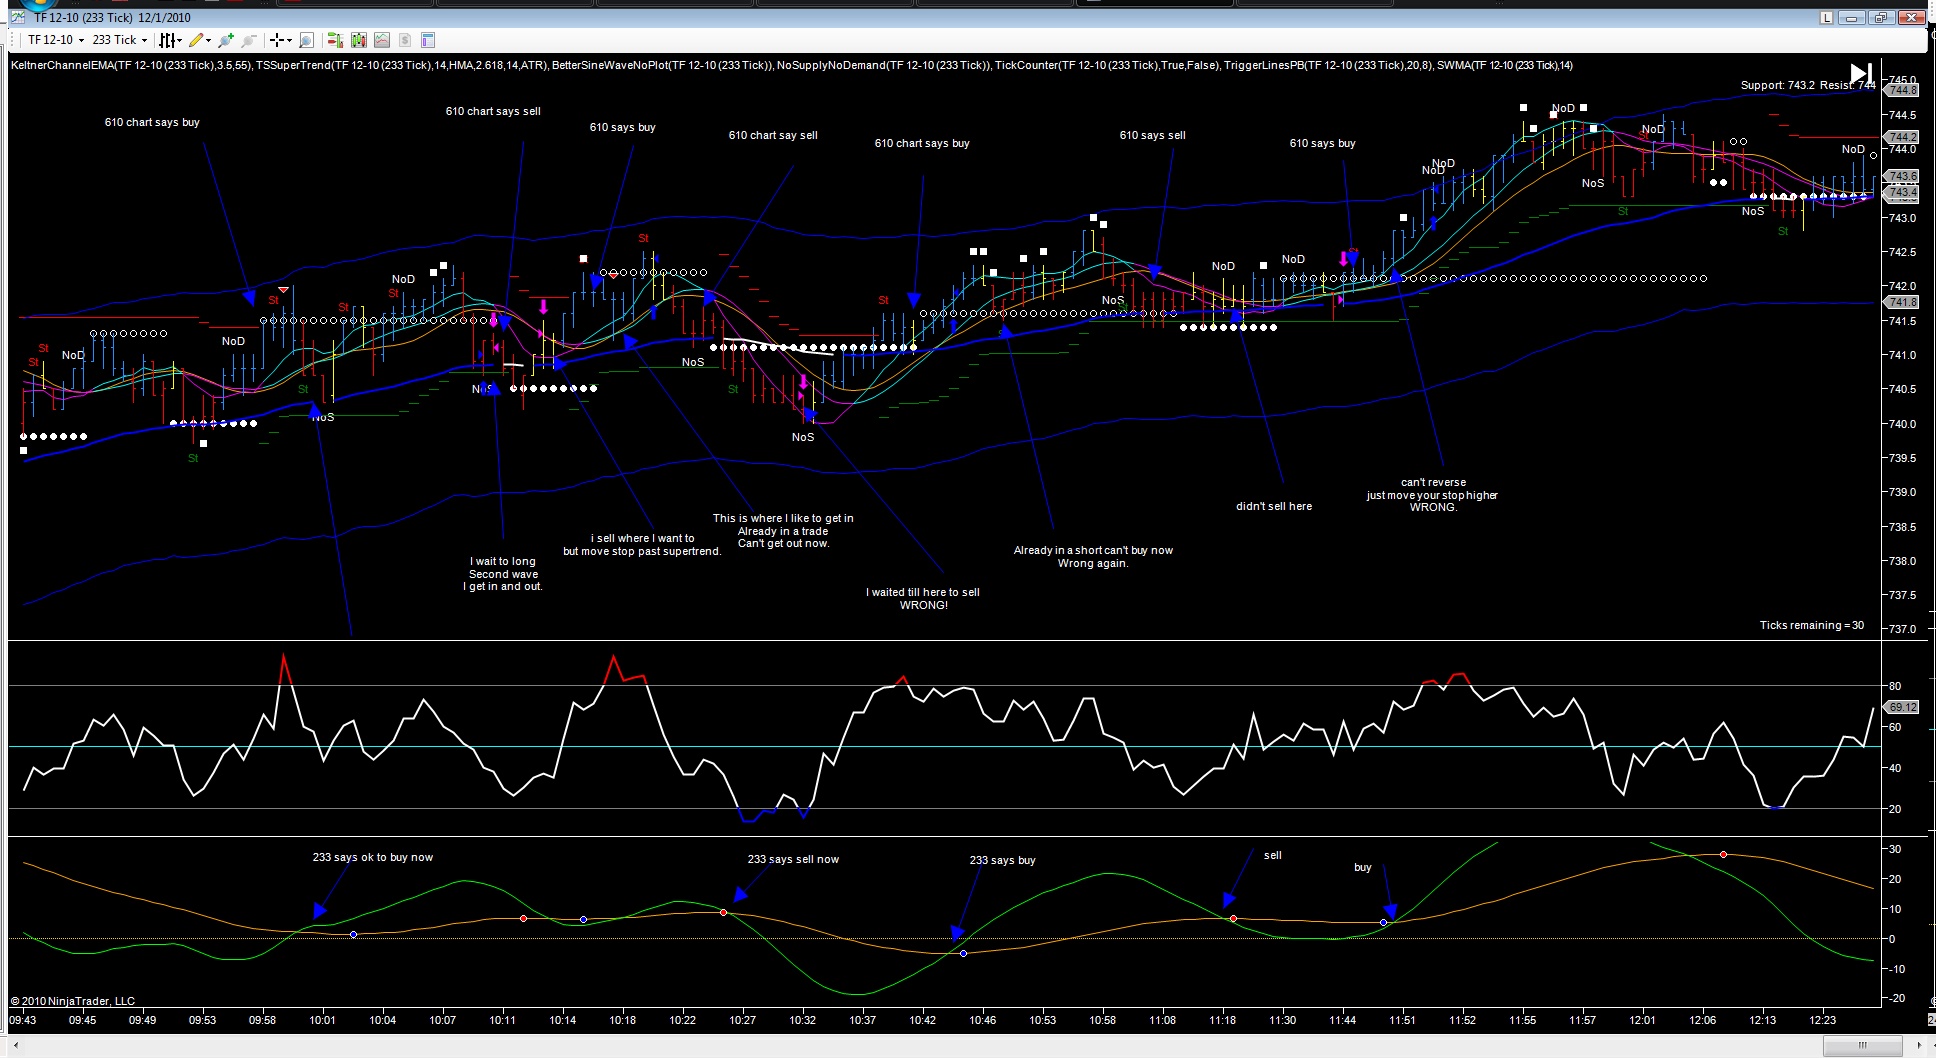Click the horizontal scrollbar thumb at bottom
Screen dimensions: 1936x1058
coord(1862,1046)
